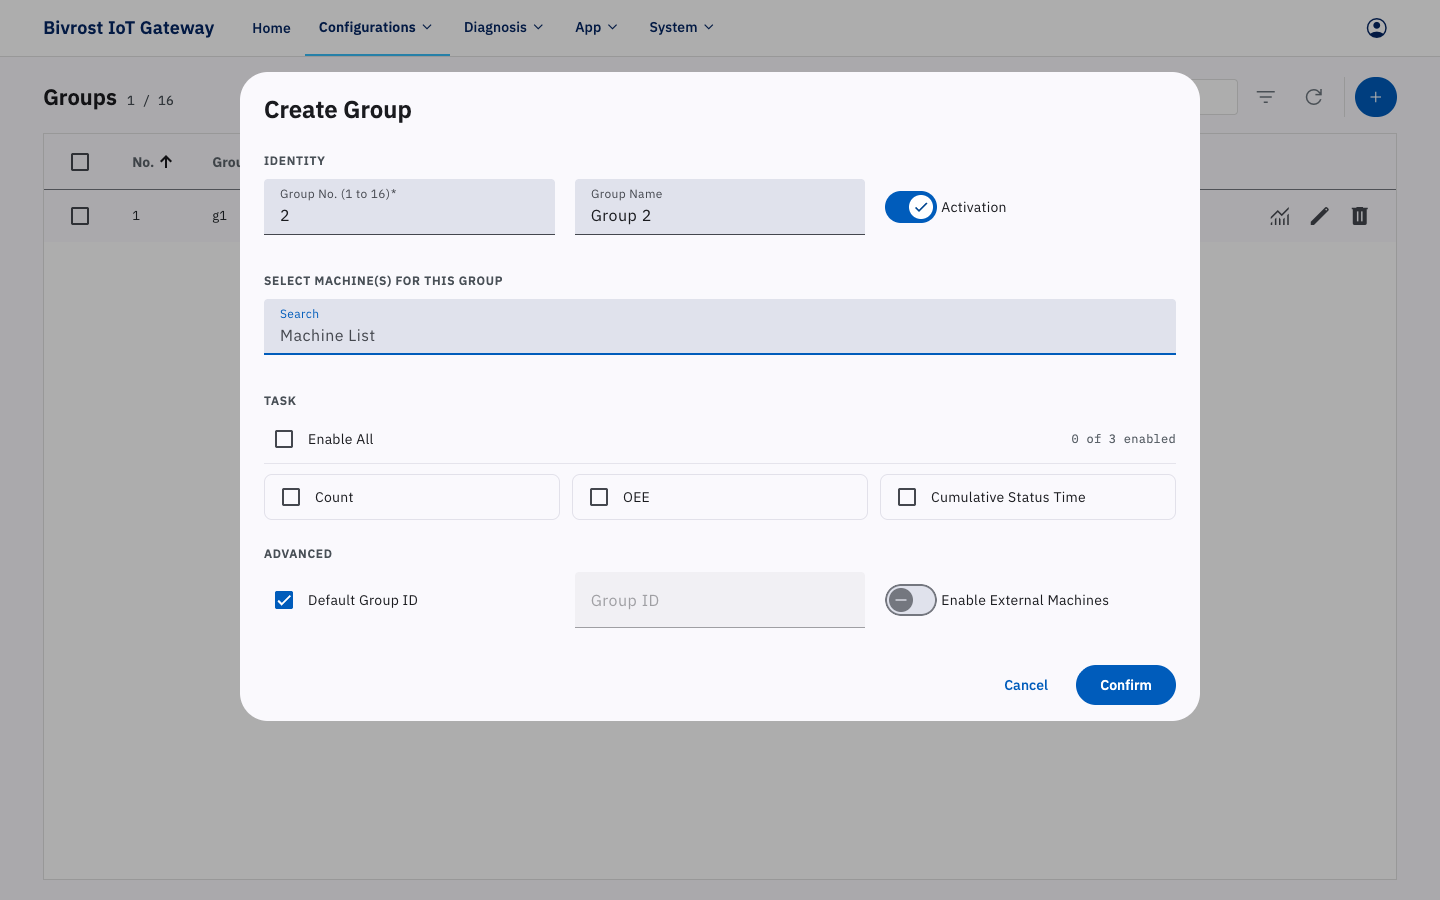Click the filter list icon
1440x900 pixels.
(1266, 97)
